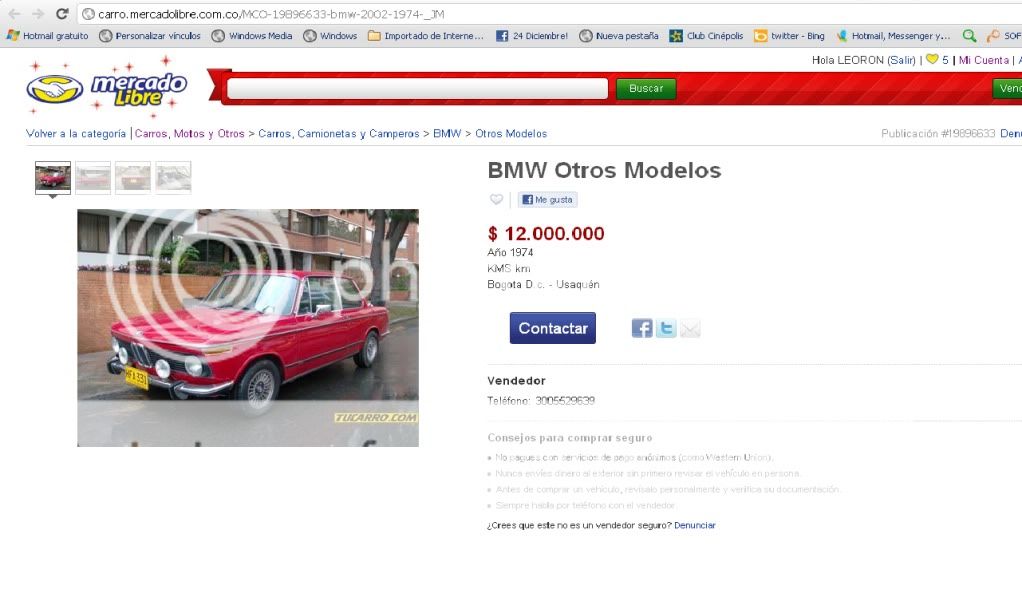Click the Denunciar link below the safety tips

coord(695,525)
